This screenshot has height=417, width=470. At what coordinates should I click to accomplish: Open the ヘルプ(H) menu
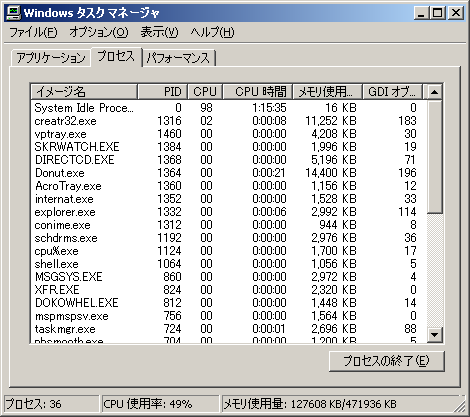(x=212, y=32)
